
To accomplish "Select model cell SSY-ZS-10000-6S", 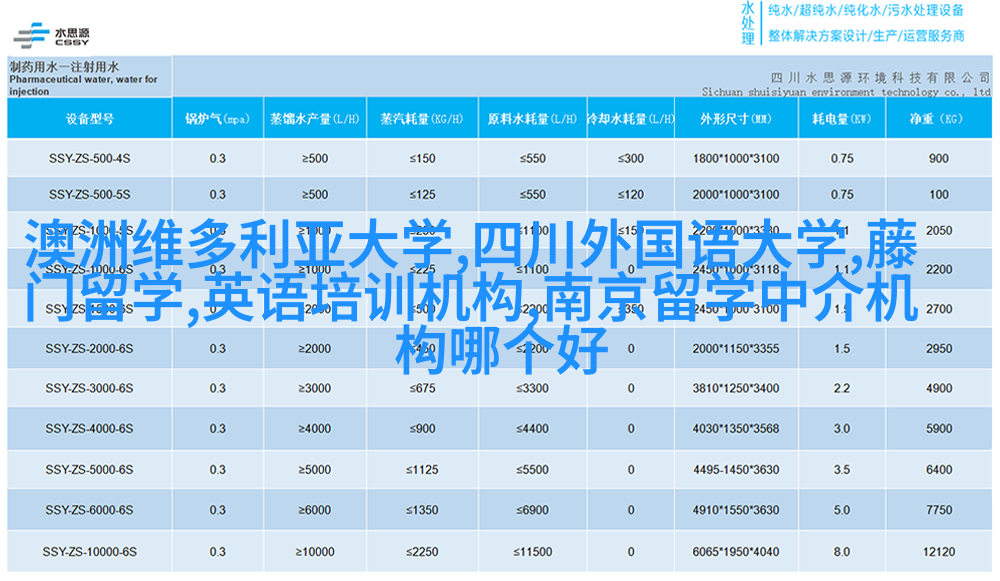I will (x=89, y=552).
